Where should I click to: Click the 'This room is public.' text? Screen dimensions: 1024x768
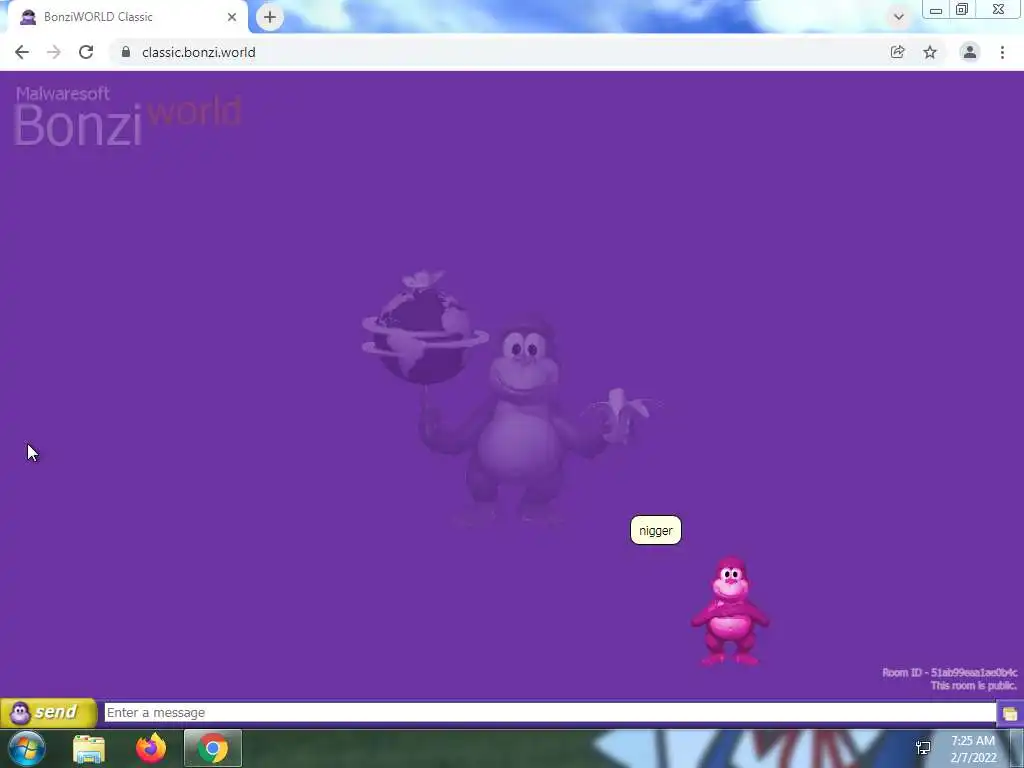coord(974,686)
